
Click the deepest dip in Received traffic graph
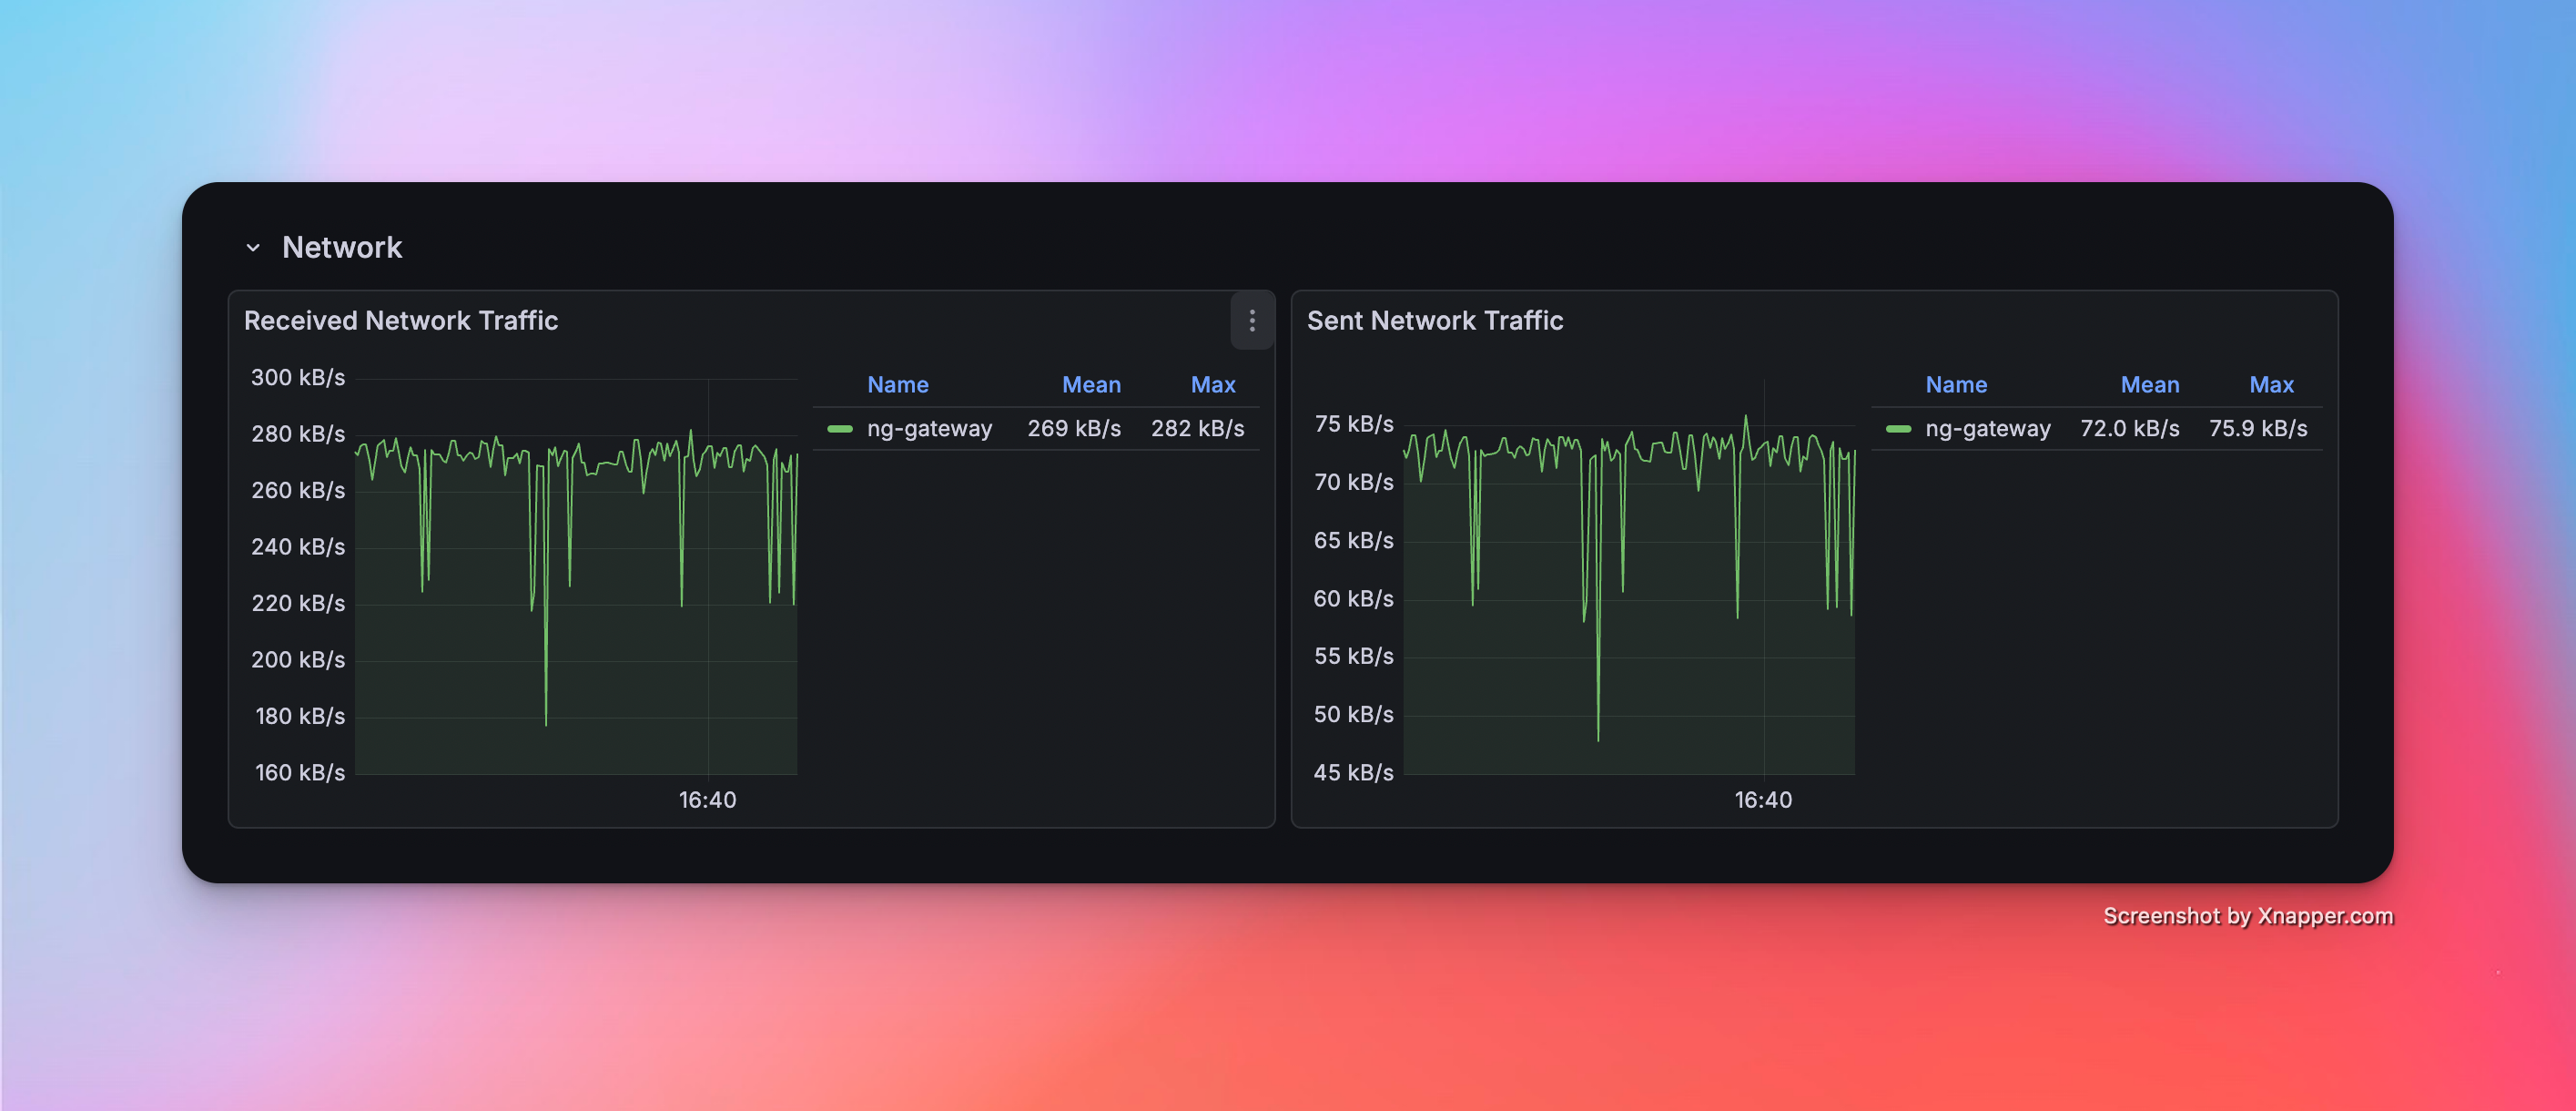(x=546, y=722)
